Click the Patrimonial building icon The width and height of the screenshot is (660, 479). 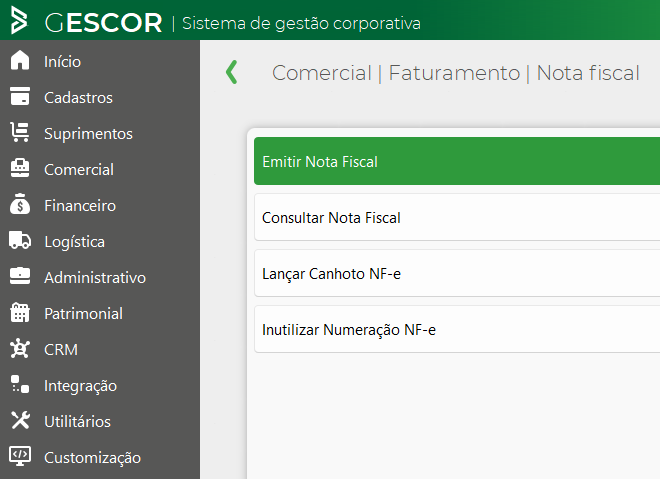tap(20, 312)
